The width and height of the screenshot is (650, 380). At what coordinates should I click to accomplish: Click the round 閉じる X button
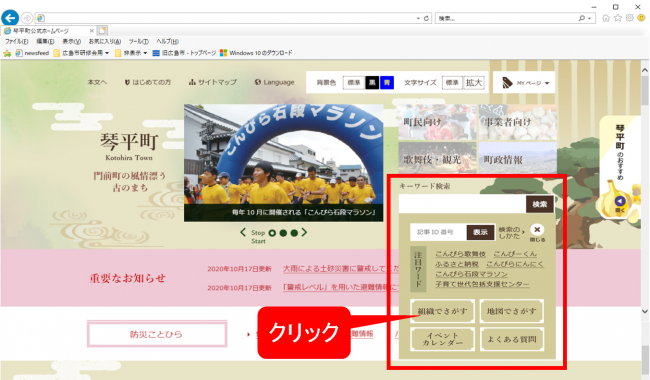click(x=537, y=230)
